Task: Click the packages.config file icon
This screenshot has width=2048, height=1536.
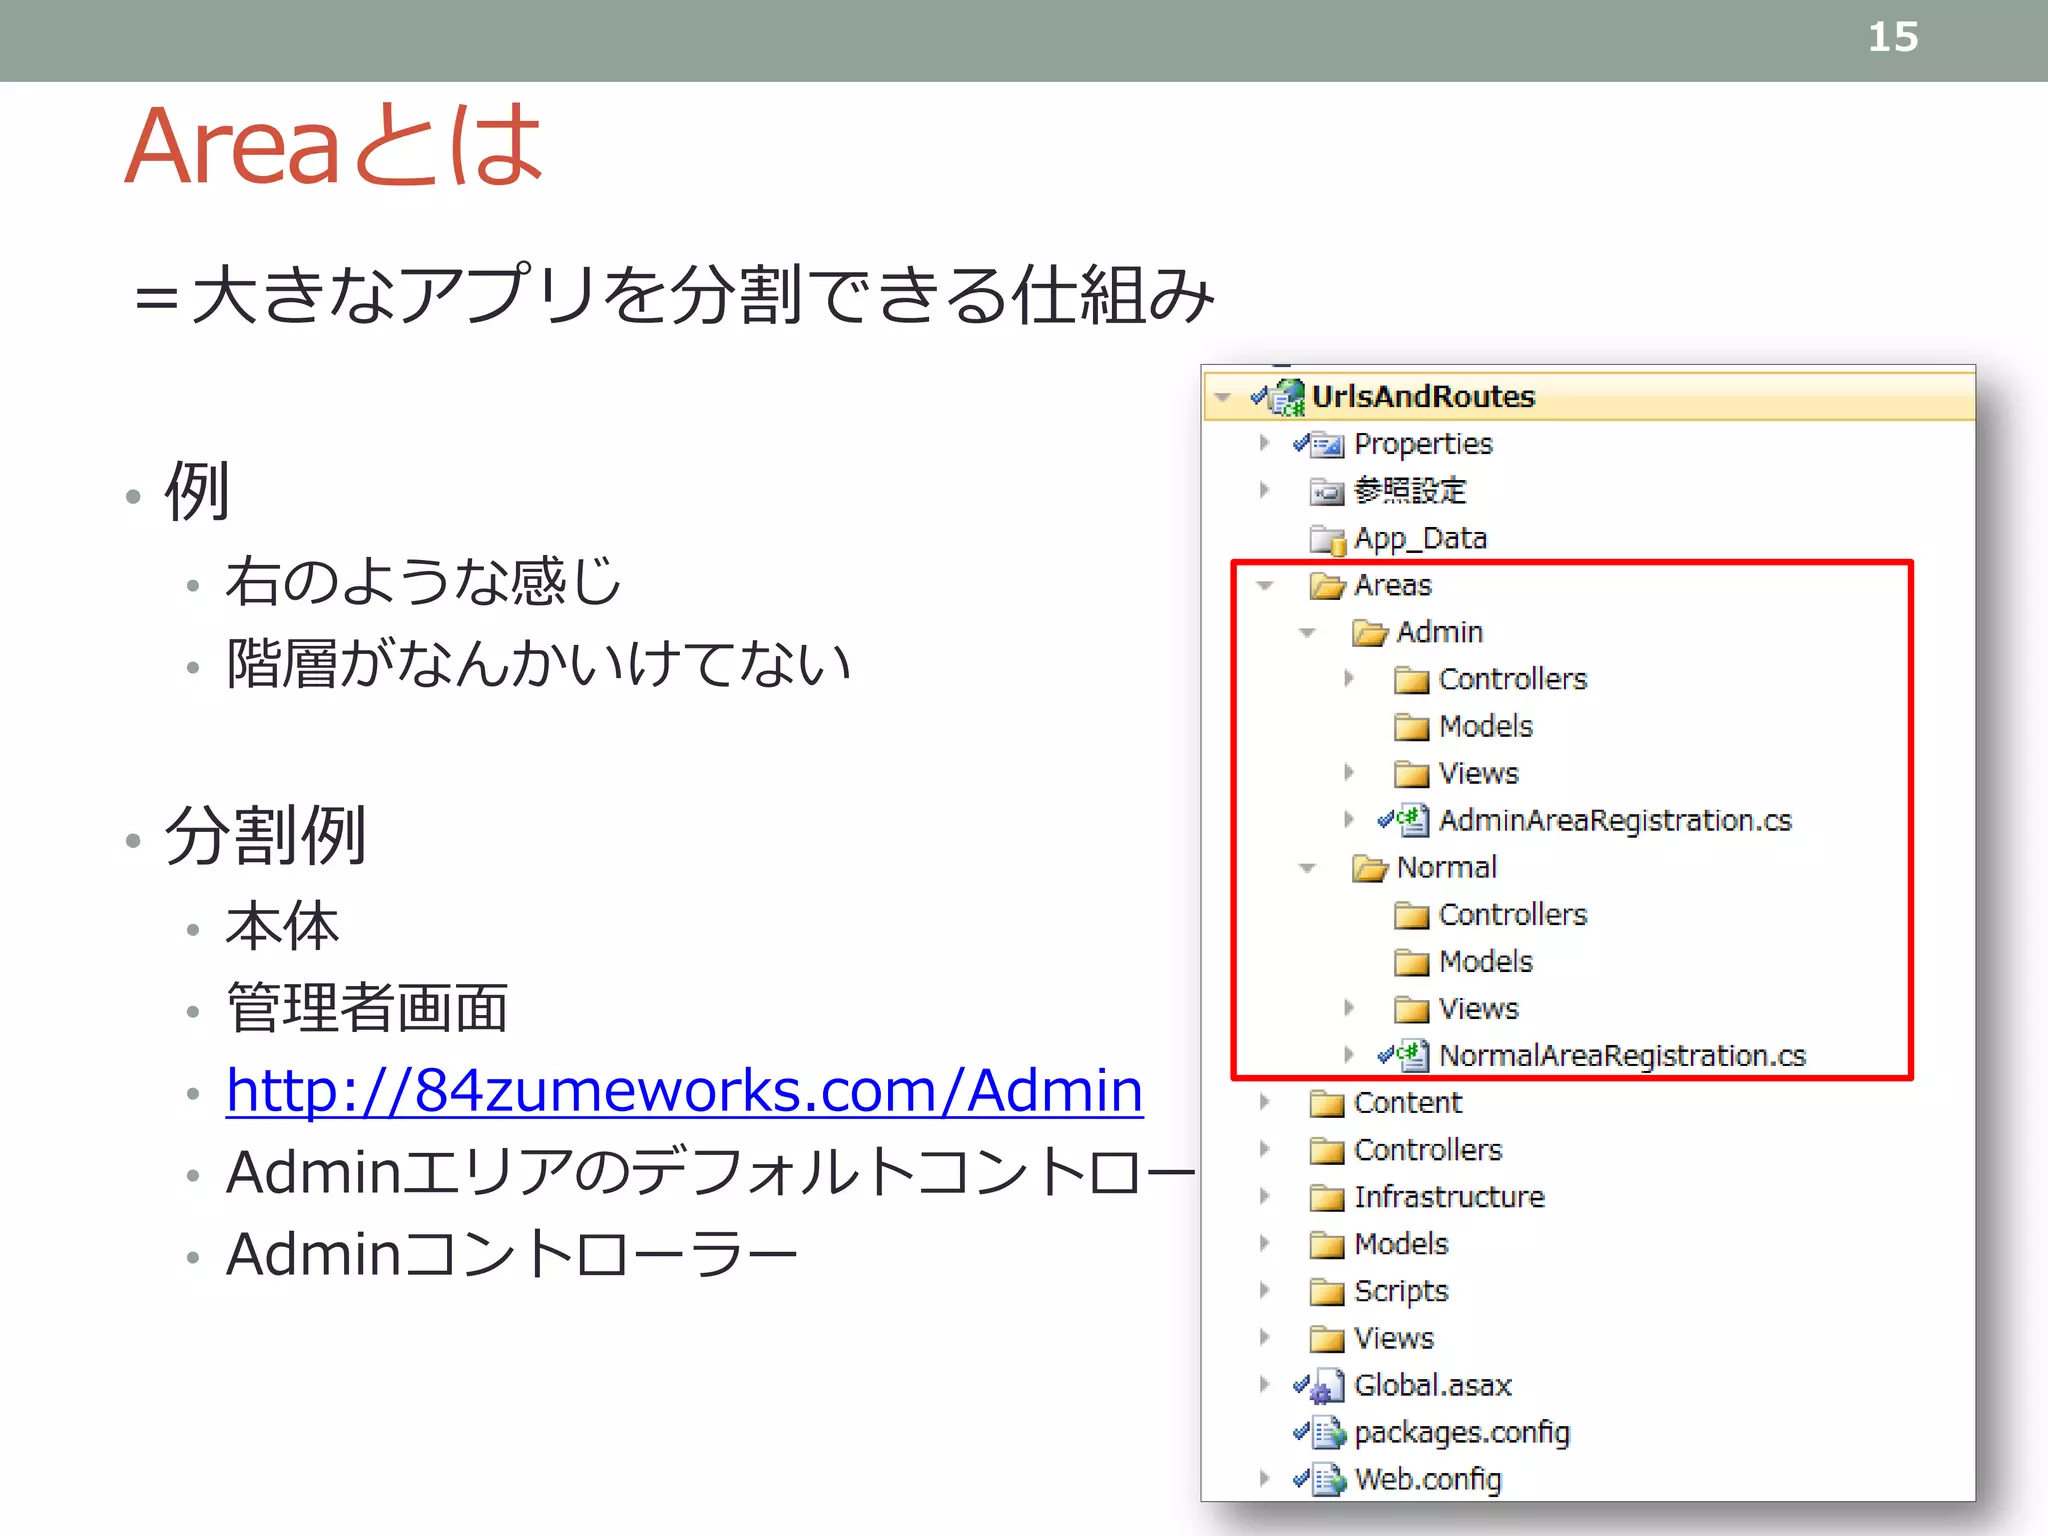Action: coord(1329,1433)
